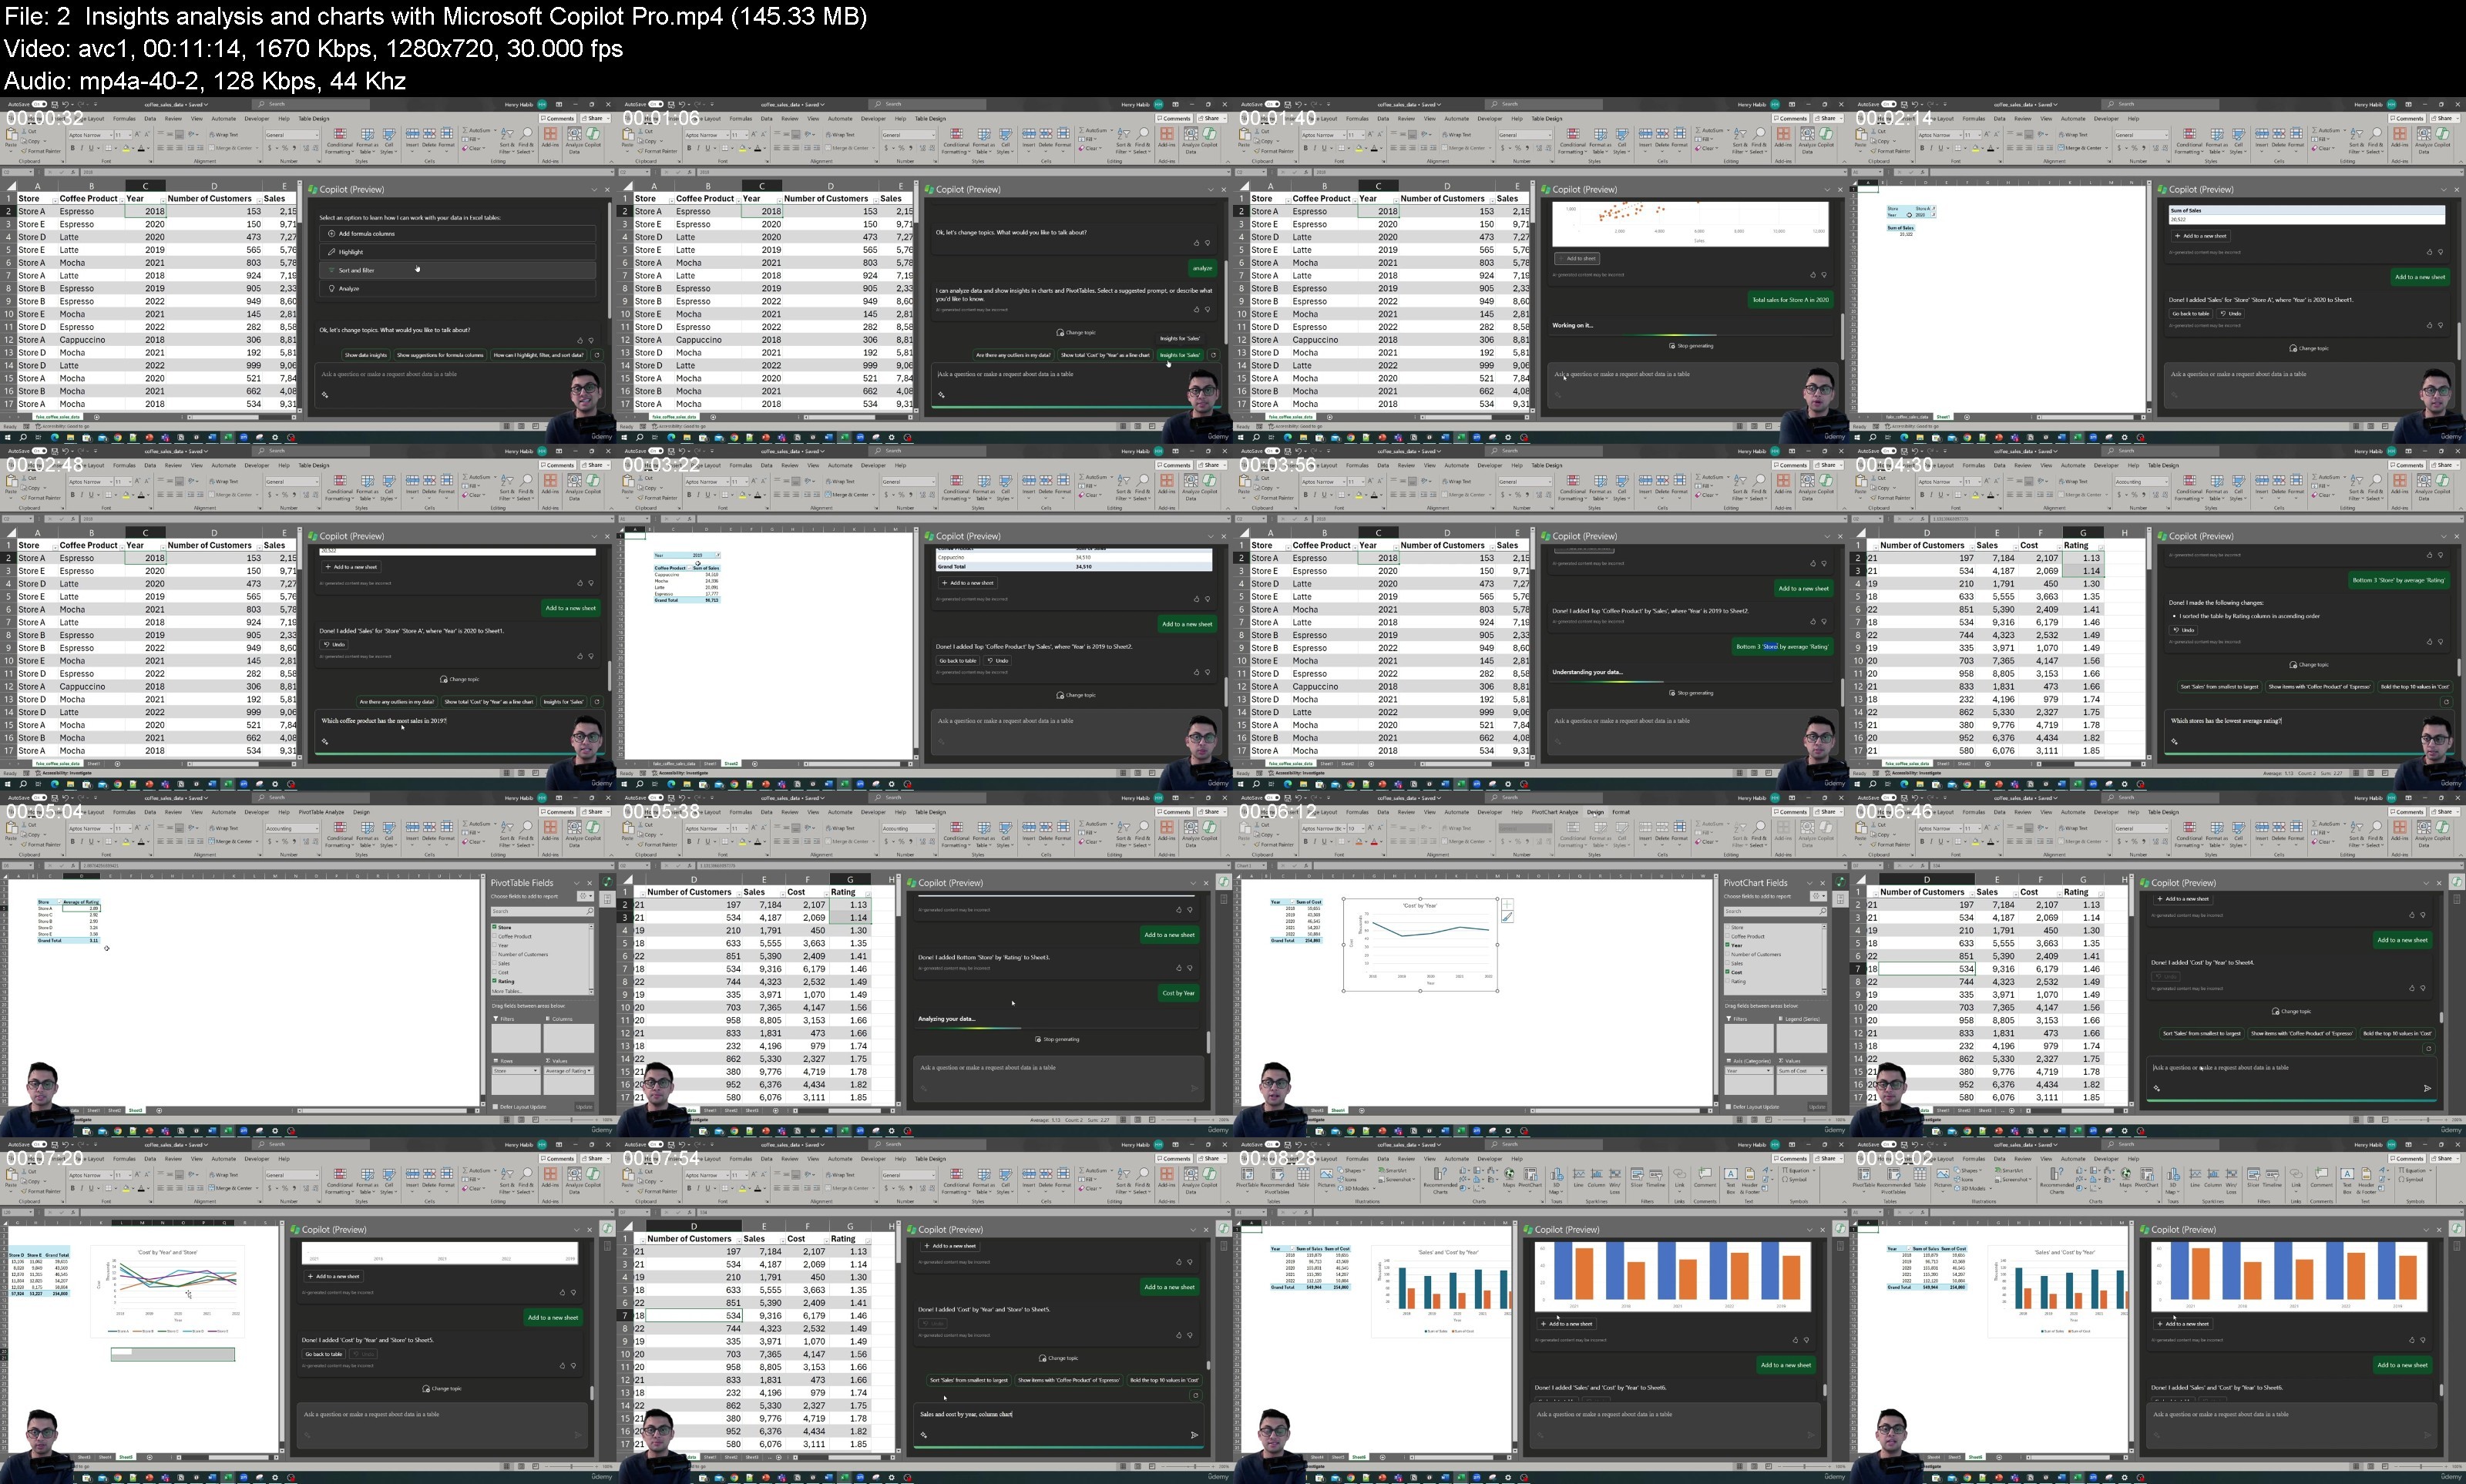Open number format General dropdown, 00:00:32 frame
Image resolution: width=2466 pixels, height=1484 pixels.
pyautogui.click(x=316, y=135)
